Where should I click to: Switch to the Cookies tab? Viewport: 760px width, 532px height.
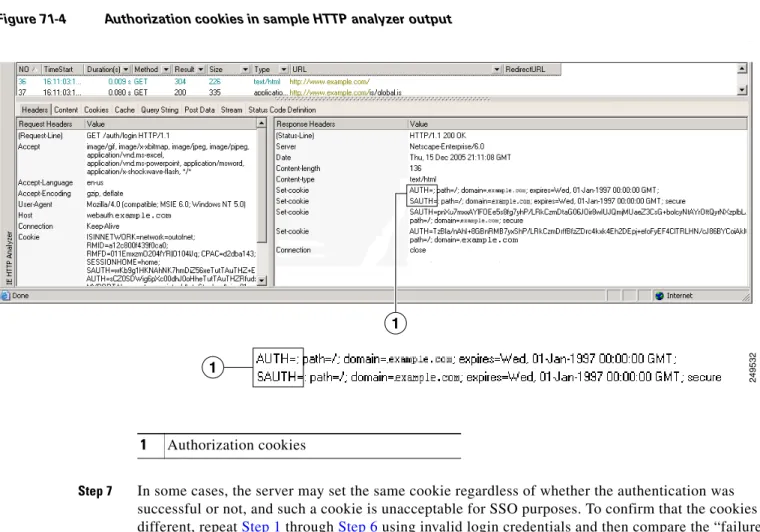point(96,110)
